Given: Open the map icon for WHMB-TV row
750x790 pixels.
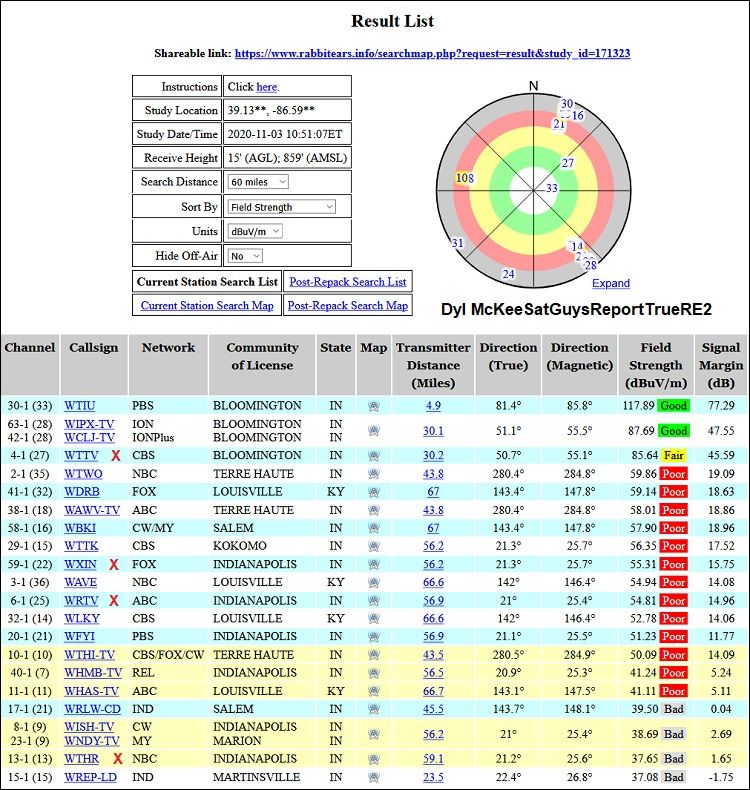Looking at the screenshot, I should coord(373,673).
